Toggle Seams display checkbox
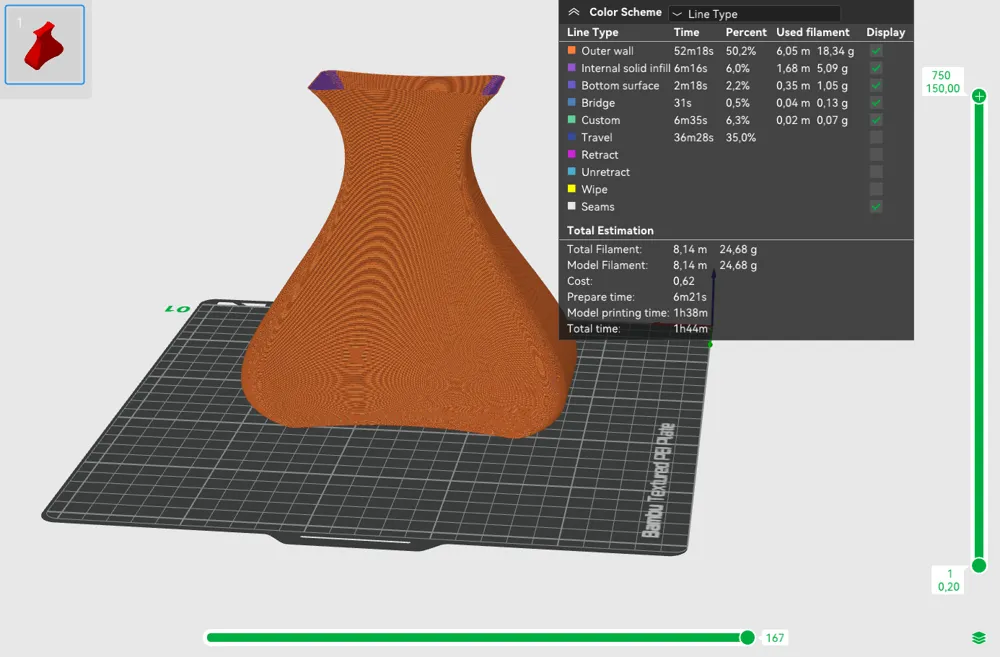The height and width of the screenshot is (657, 1000). tap(876, 207)
